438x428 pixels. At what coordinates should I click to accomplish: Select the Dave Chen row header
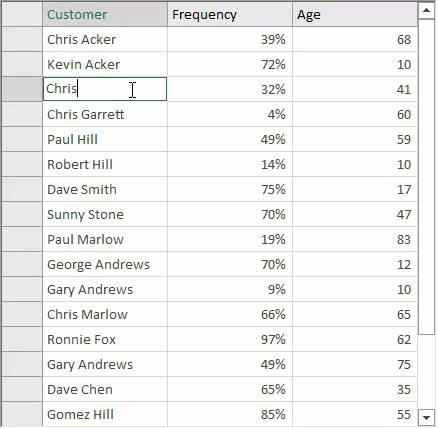click(22, 389)
